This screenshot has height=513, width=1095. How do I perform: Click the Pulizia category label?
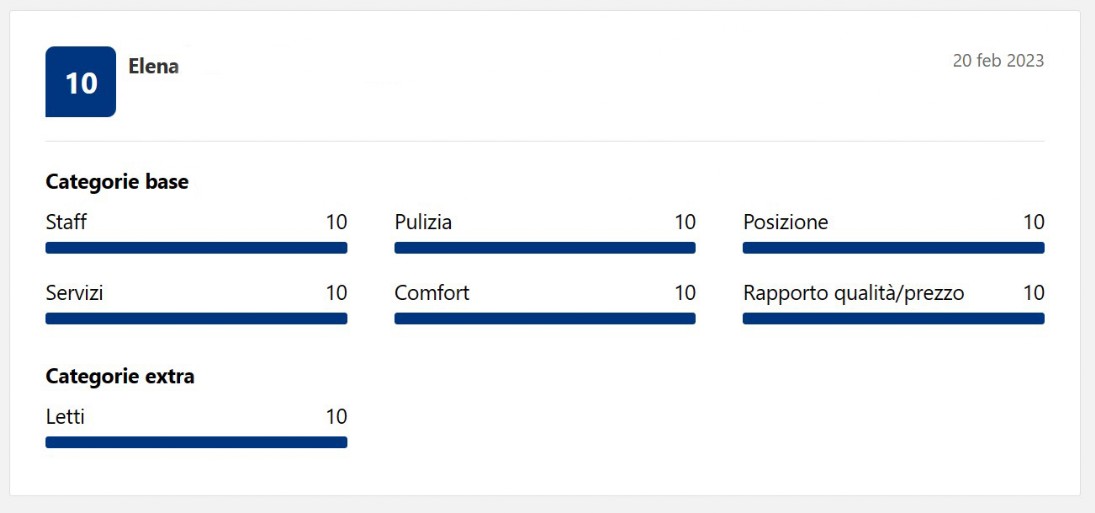(x=423, y=223)
